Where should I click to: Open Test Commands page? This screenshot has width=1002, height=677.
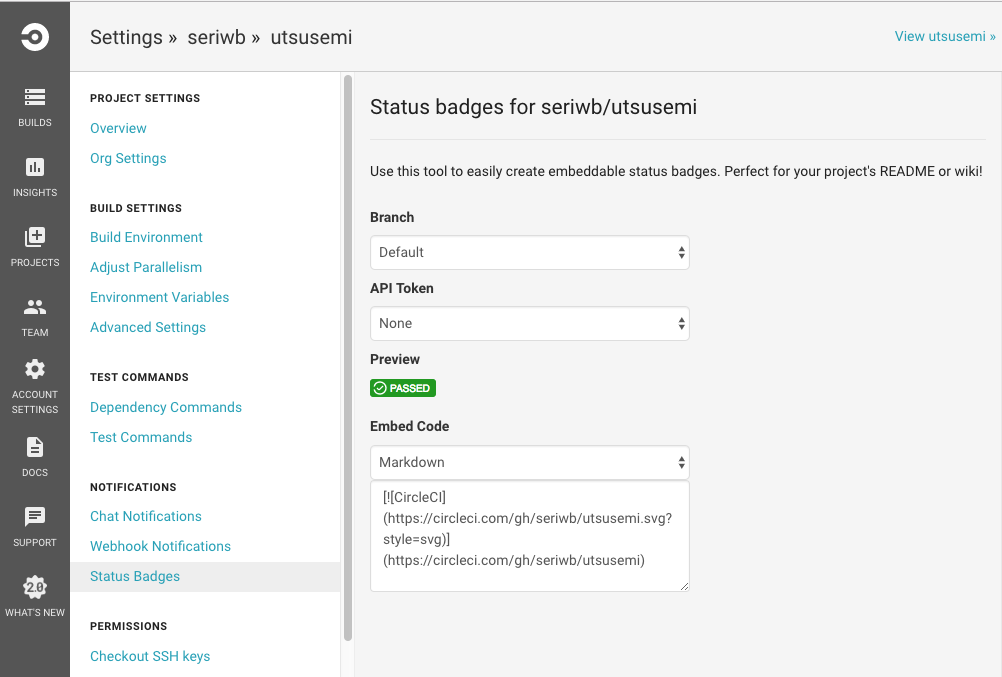click(x=141, y=437)
